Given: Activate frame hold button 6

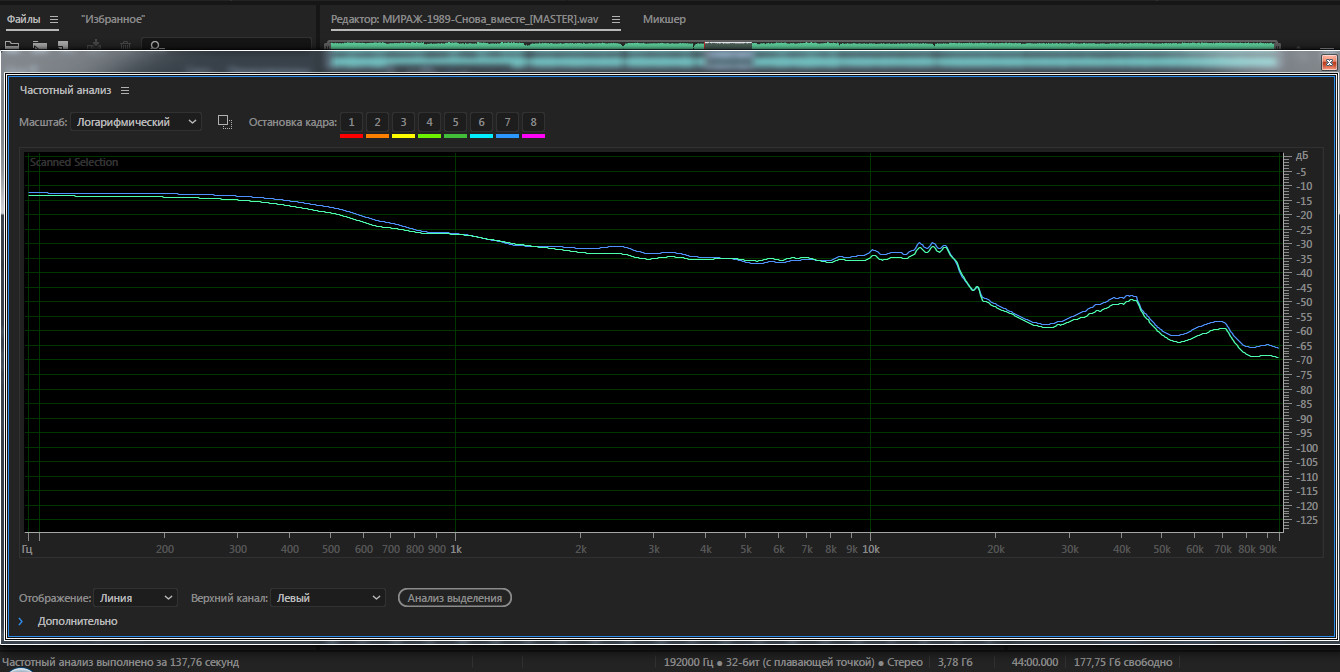Looking at the screenshot, I should pos(481,123).
